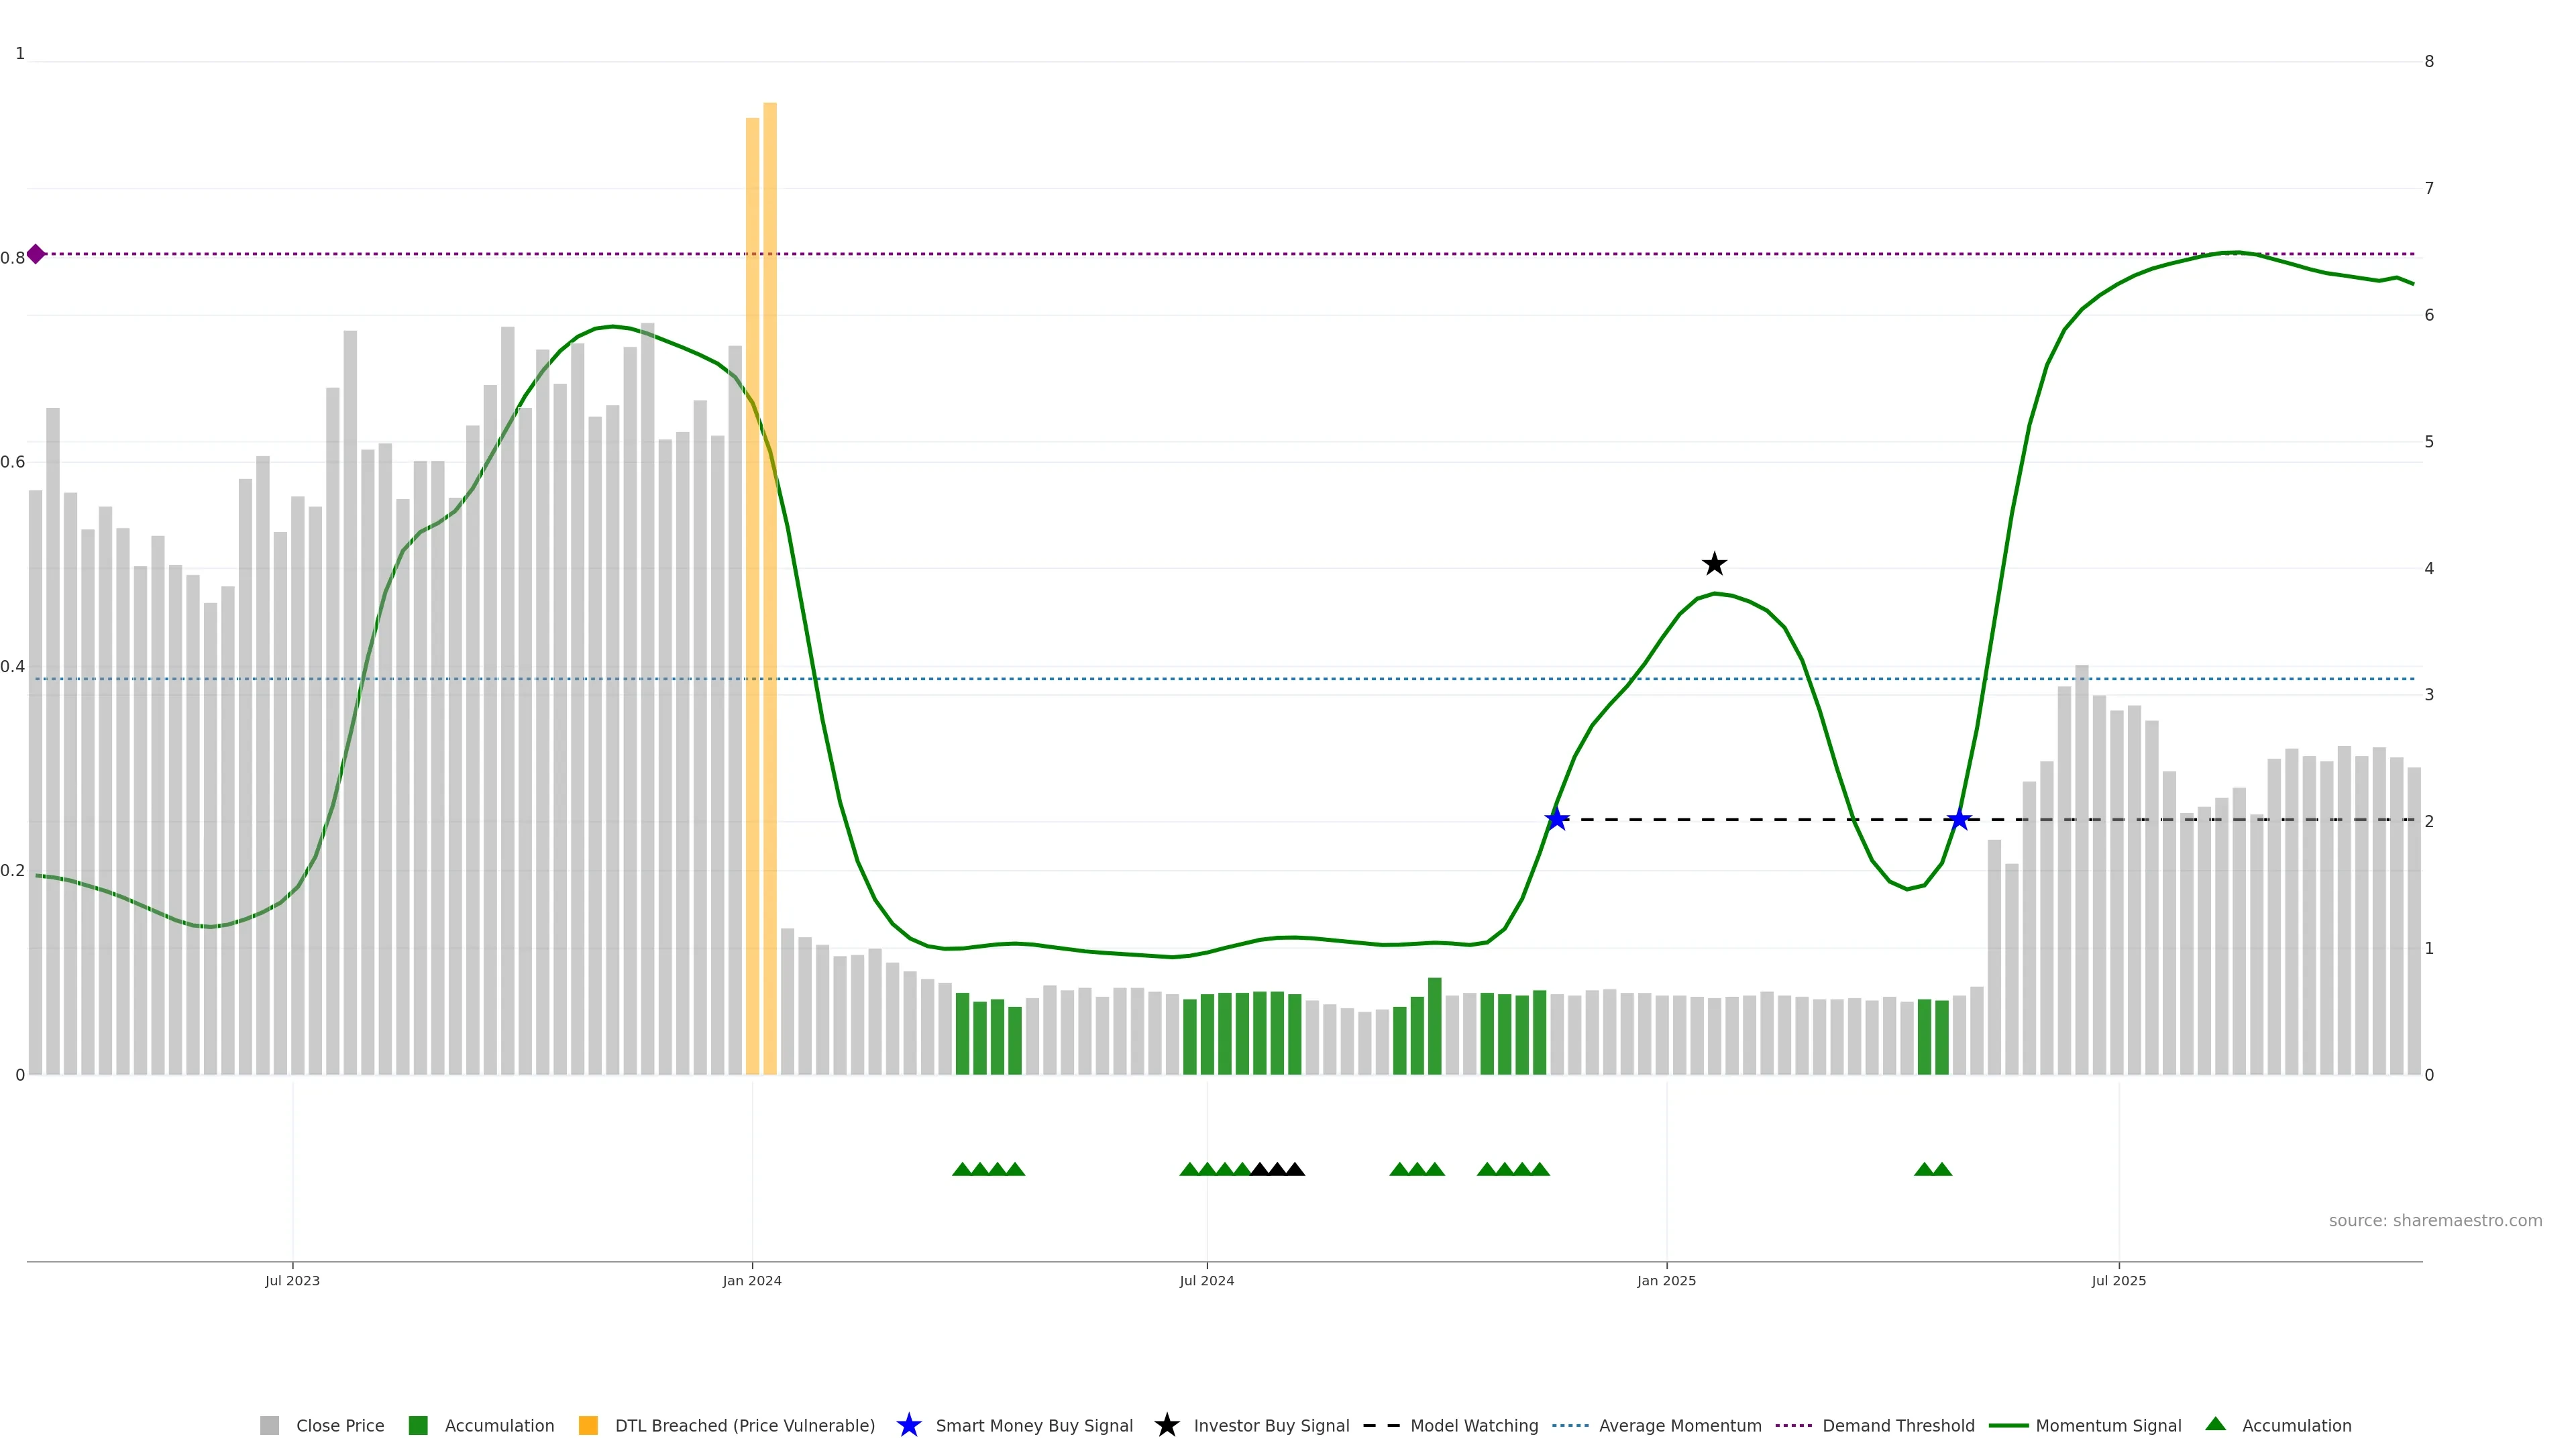The height and width of the screenshot is (1449, 2576).
Task: Click the Average Momentum legend label
Action: (1680, 1426)
